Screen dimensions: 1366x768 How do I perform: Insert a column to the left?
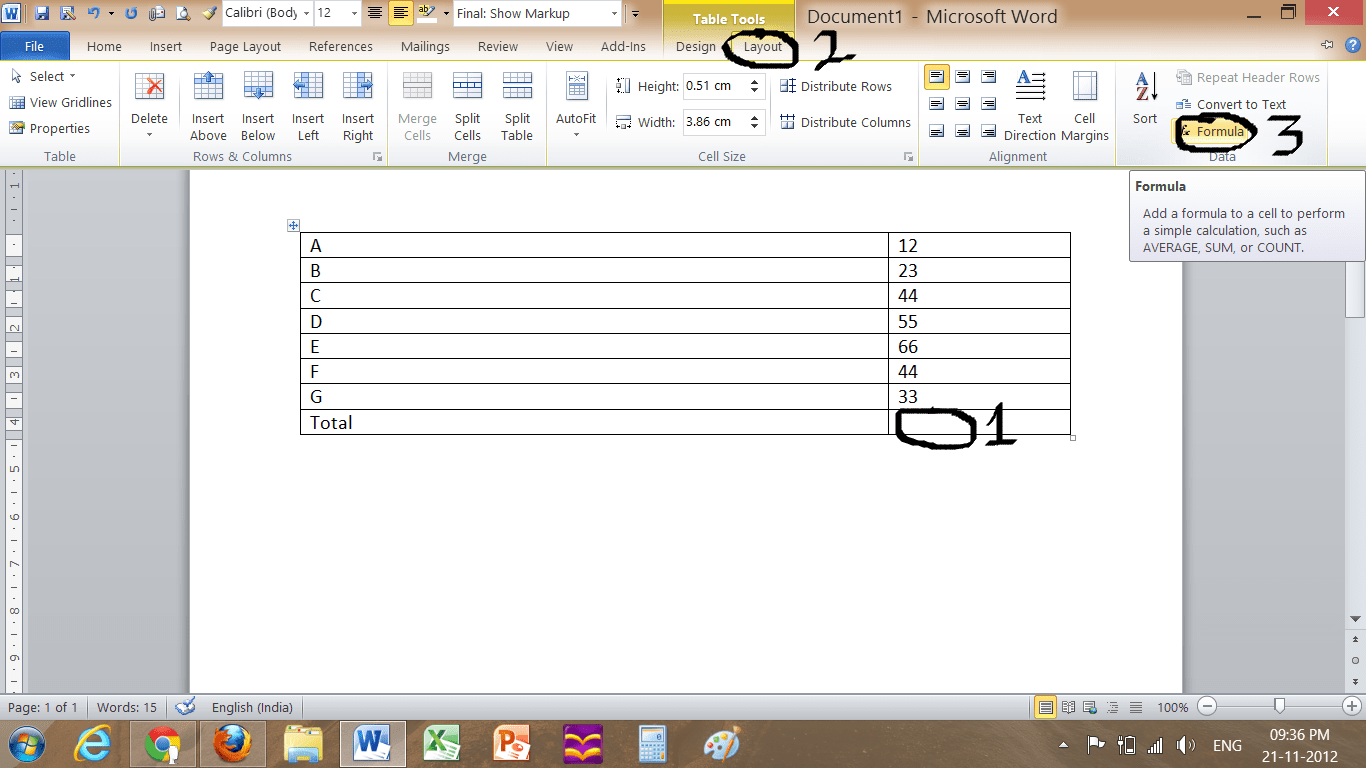[x=308, y=107]
